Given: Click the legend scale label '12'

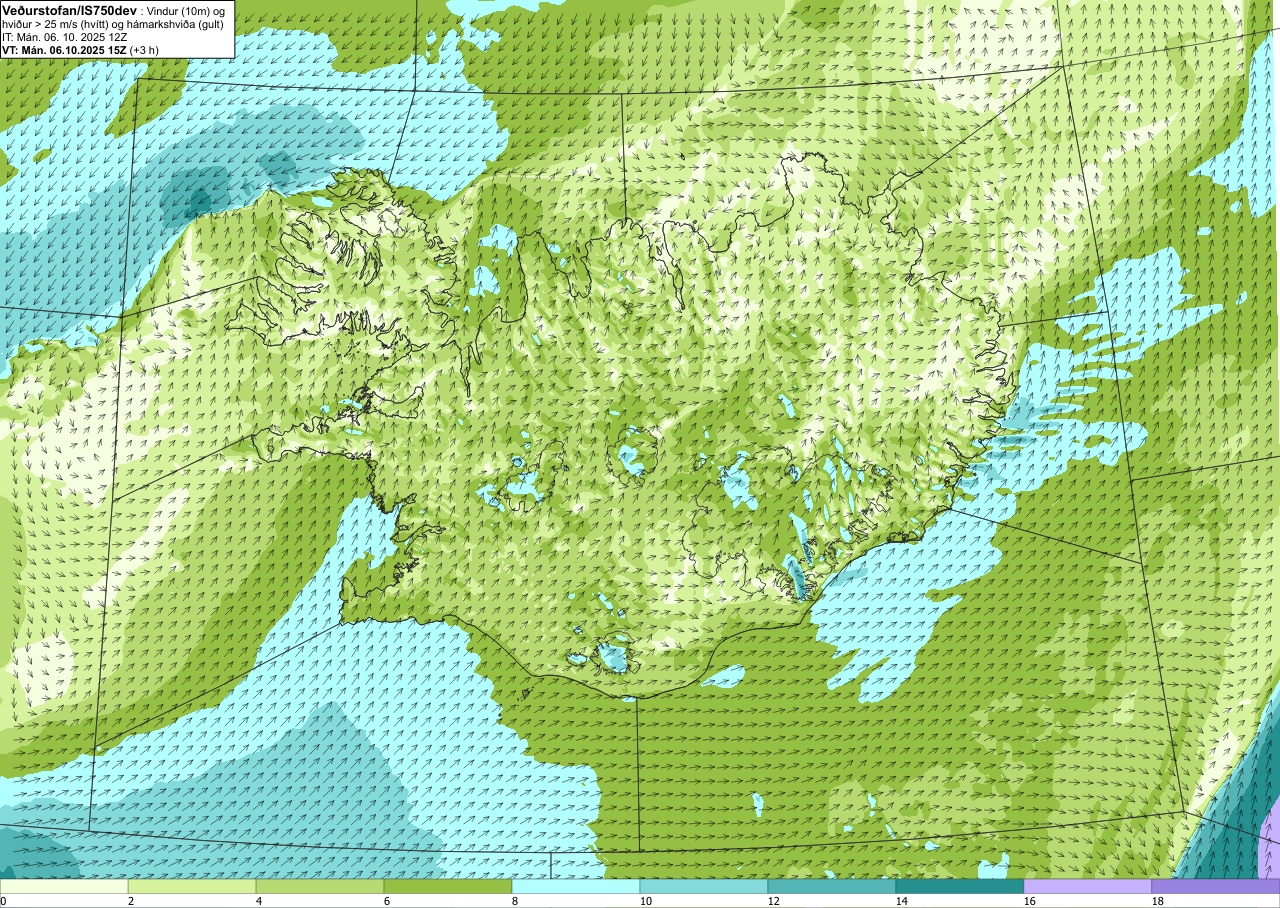Looking at the screenshot, I should click(x=776, y=901).
